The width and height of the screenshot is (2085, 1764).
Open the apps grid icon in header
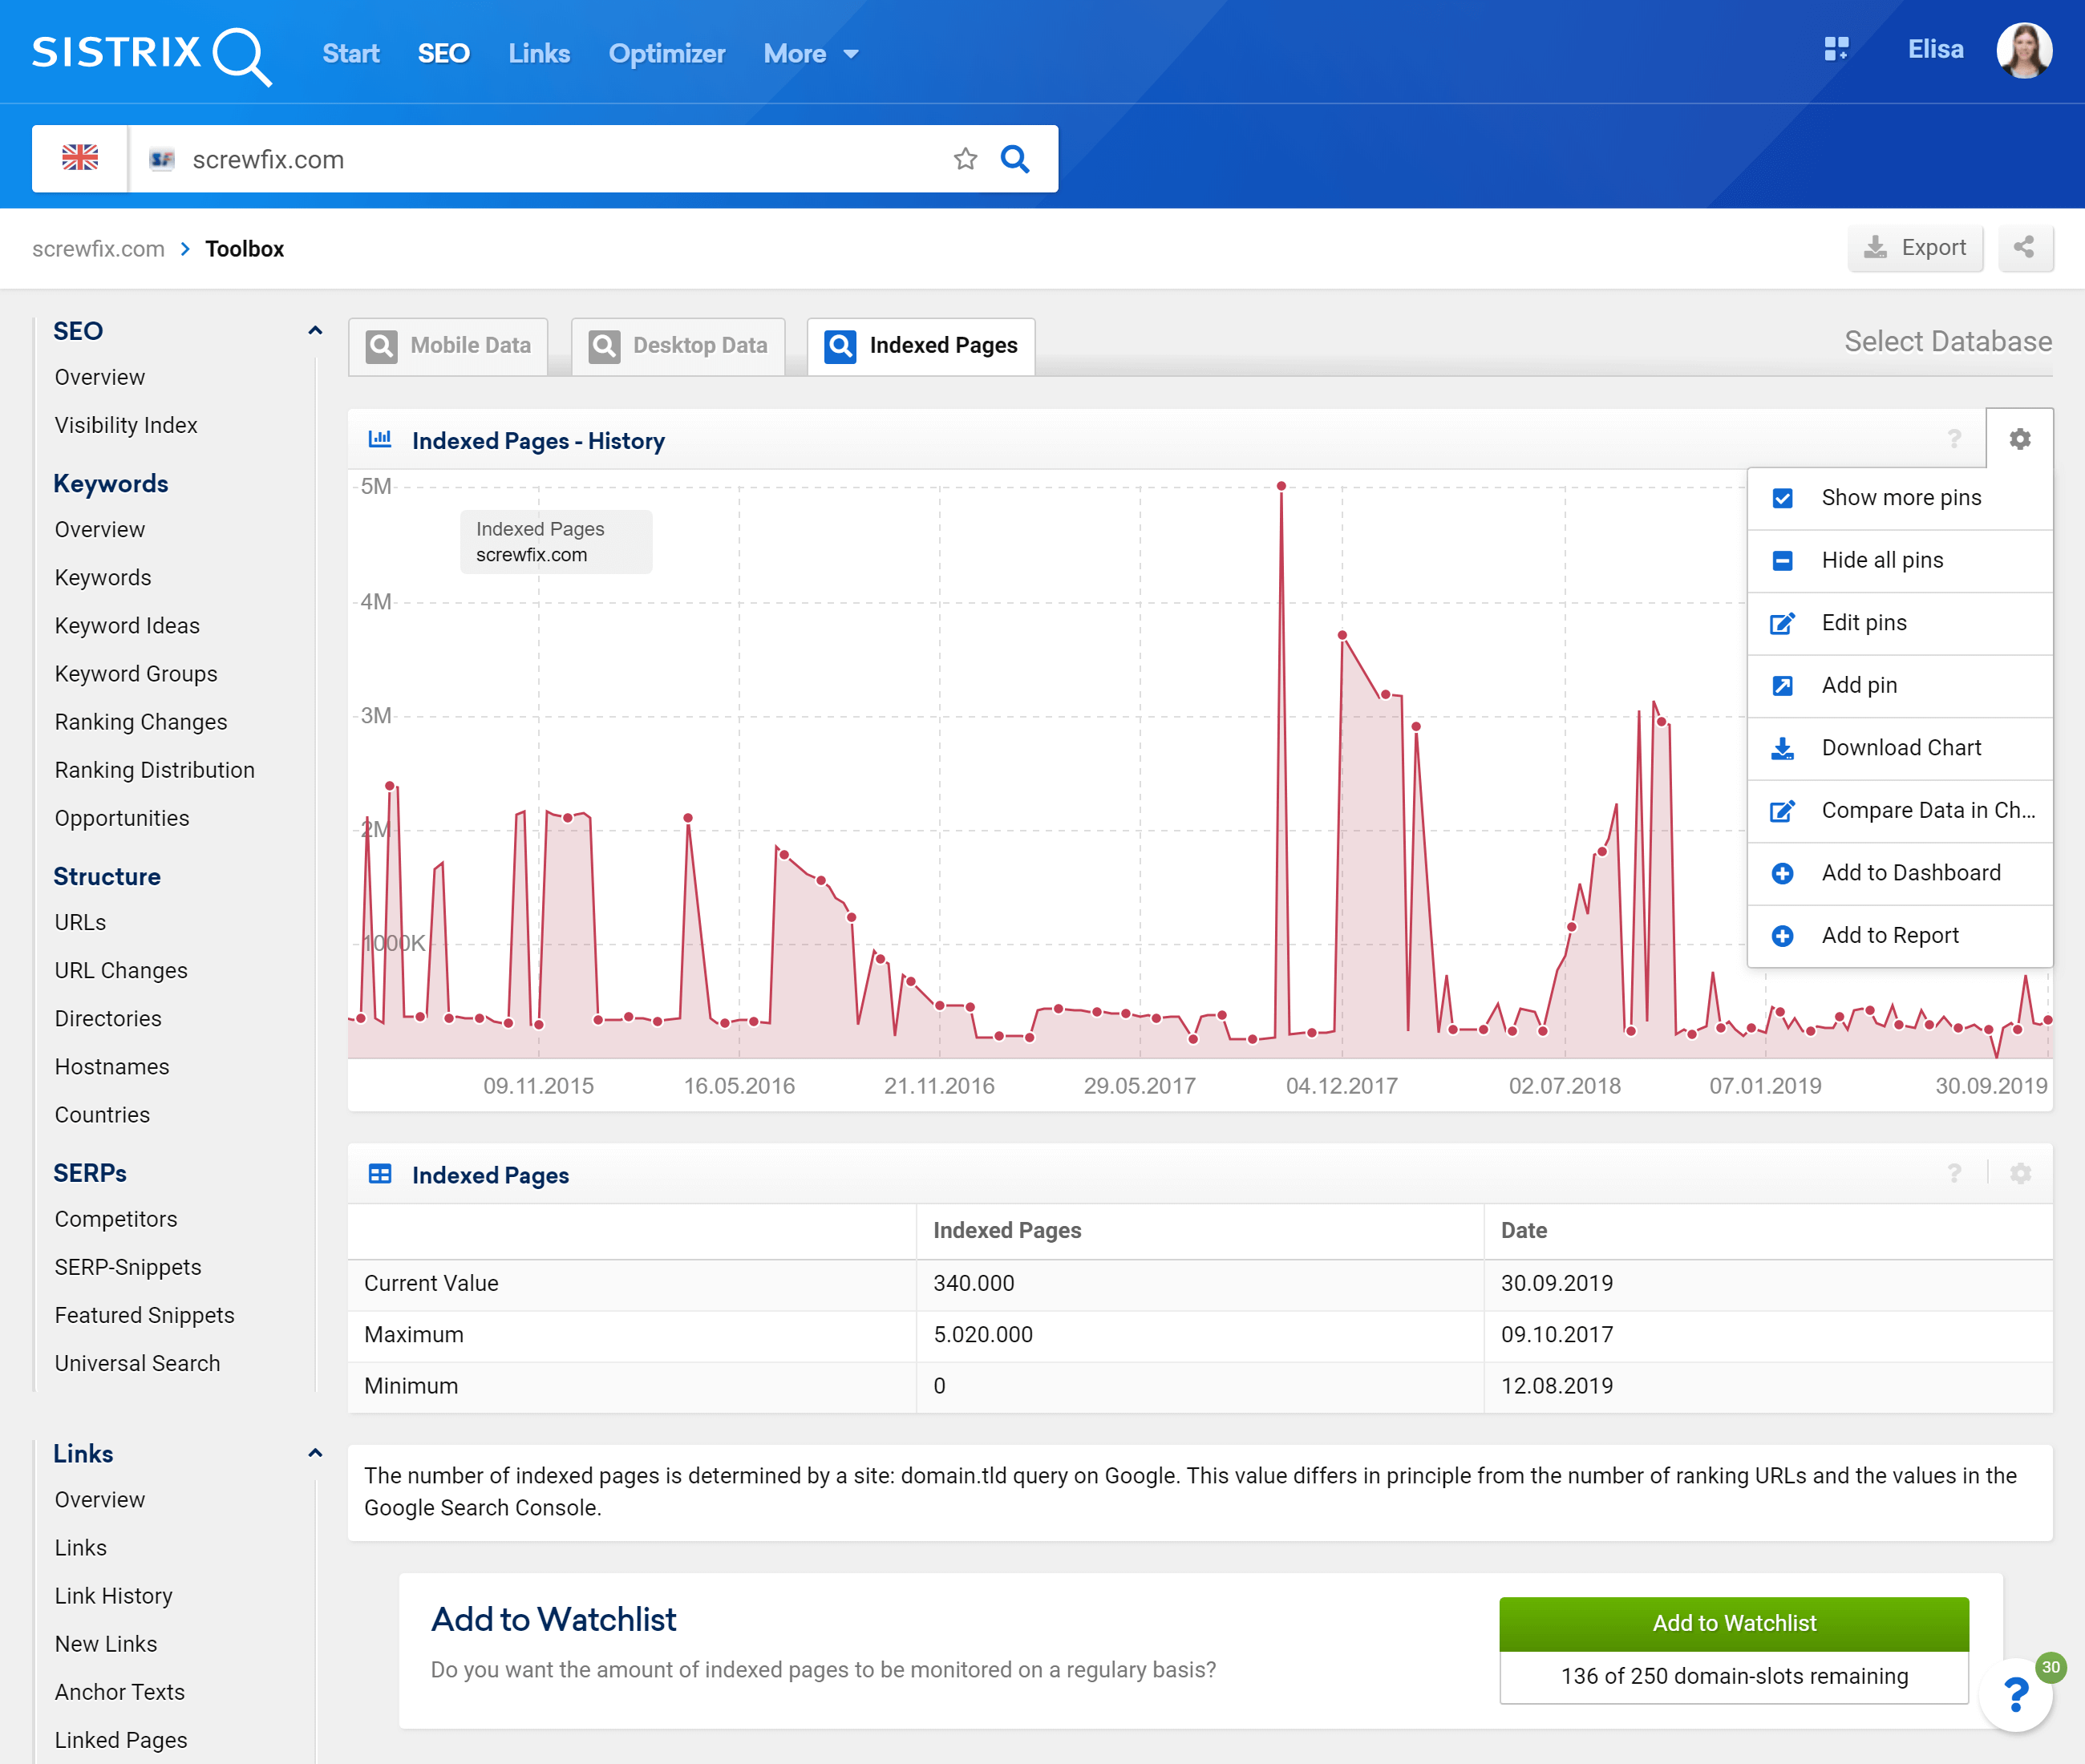click(1836, 49)
